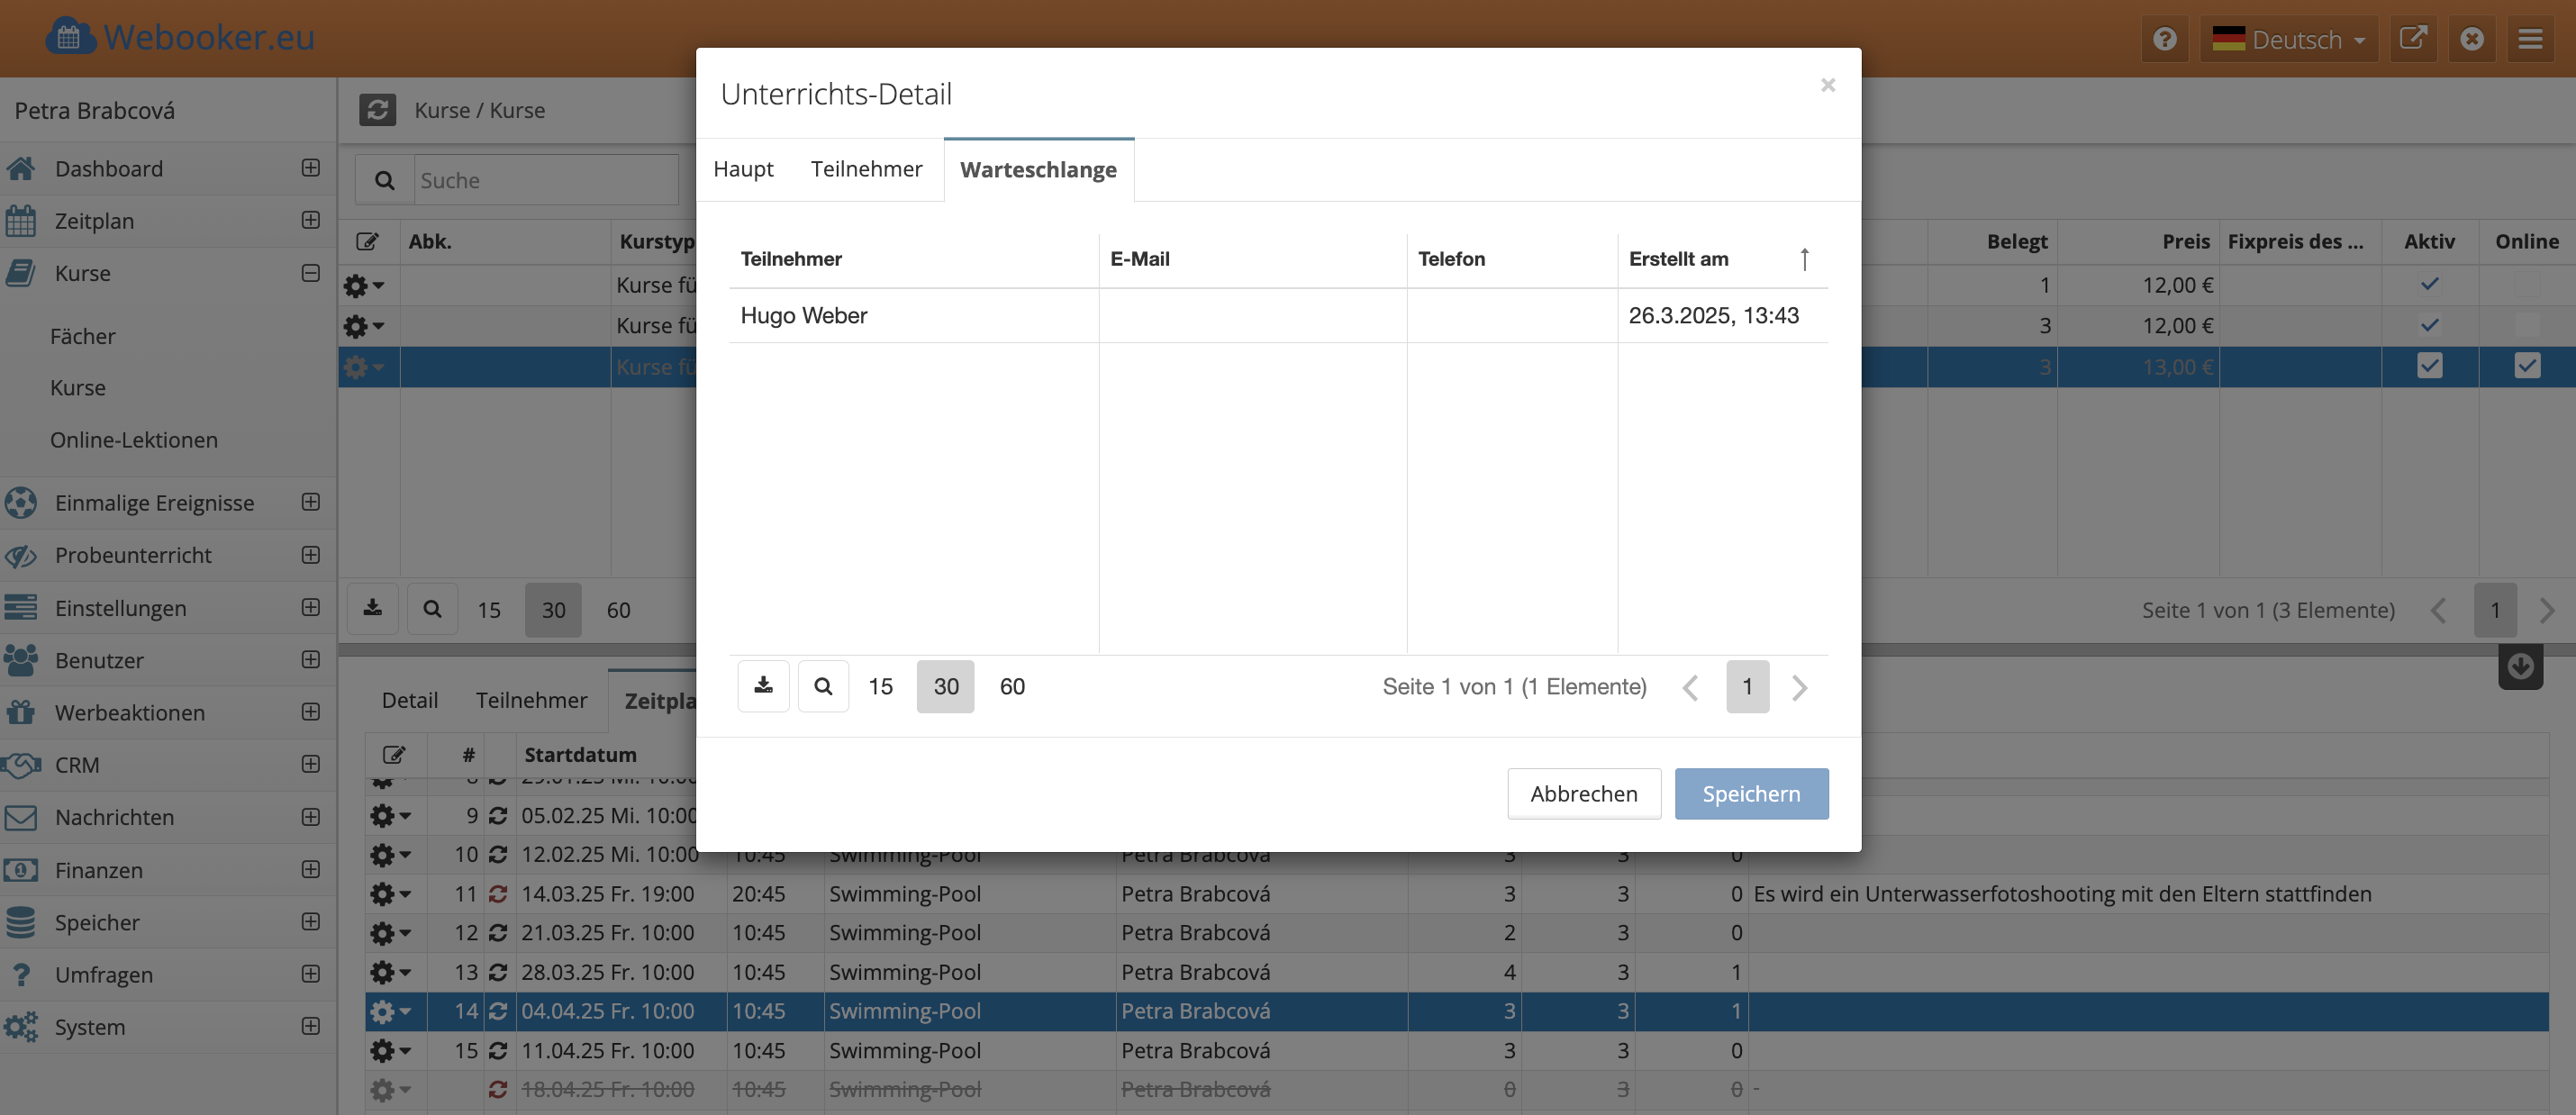Click the export download icon in modal footer
The image size is (2576, 1115).
point(763,686)
